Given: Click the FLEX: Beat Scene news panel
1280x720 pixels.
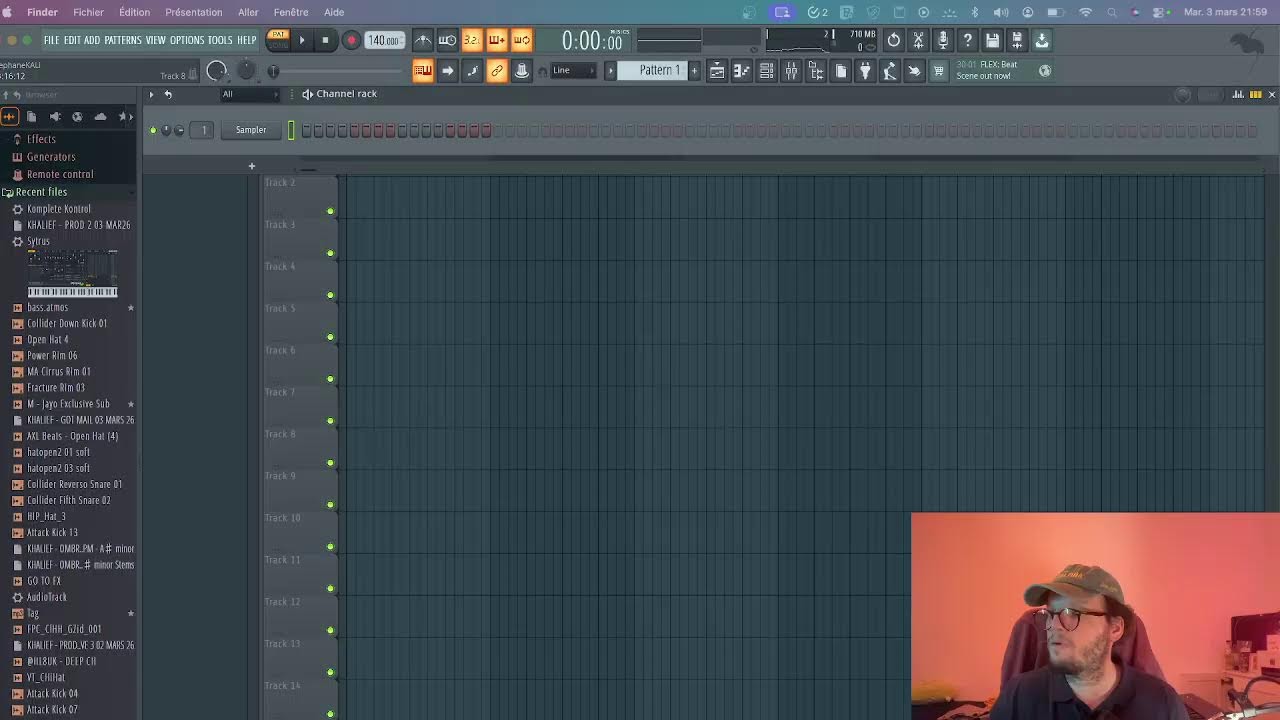Looking at the screenshot, I should click(x=1003, y=70).
